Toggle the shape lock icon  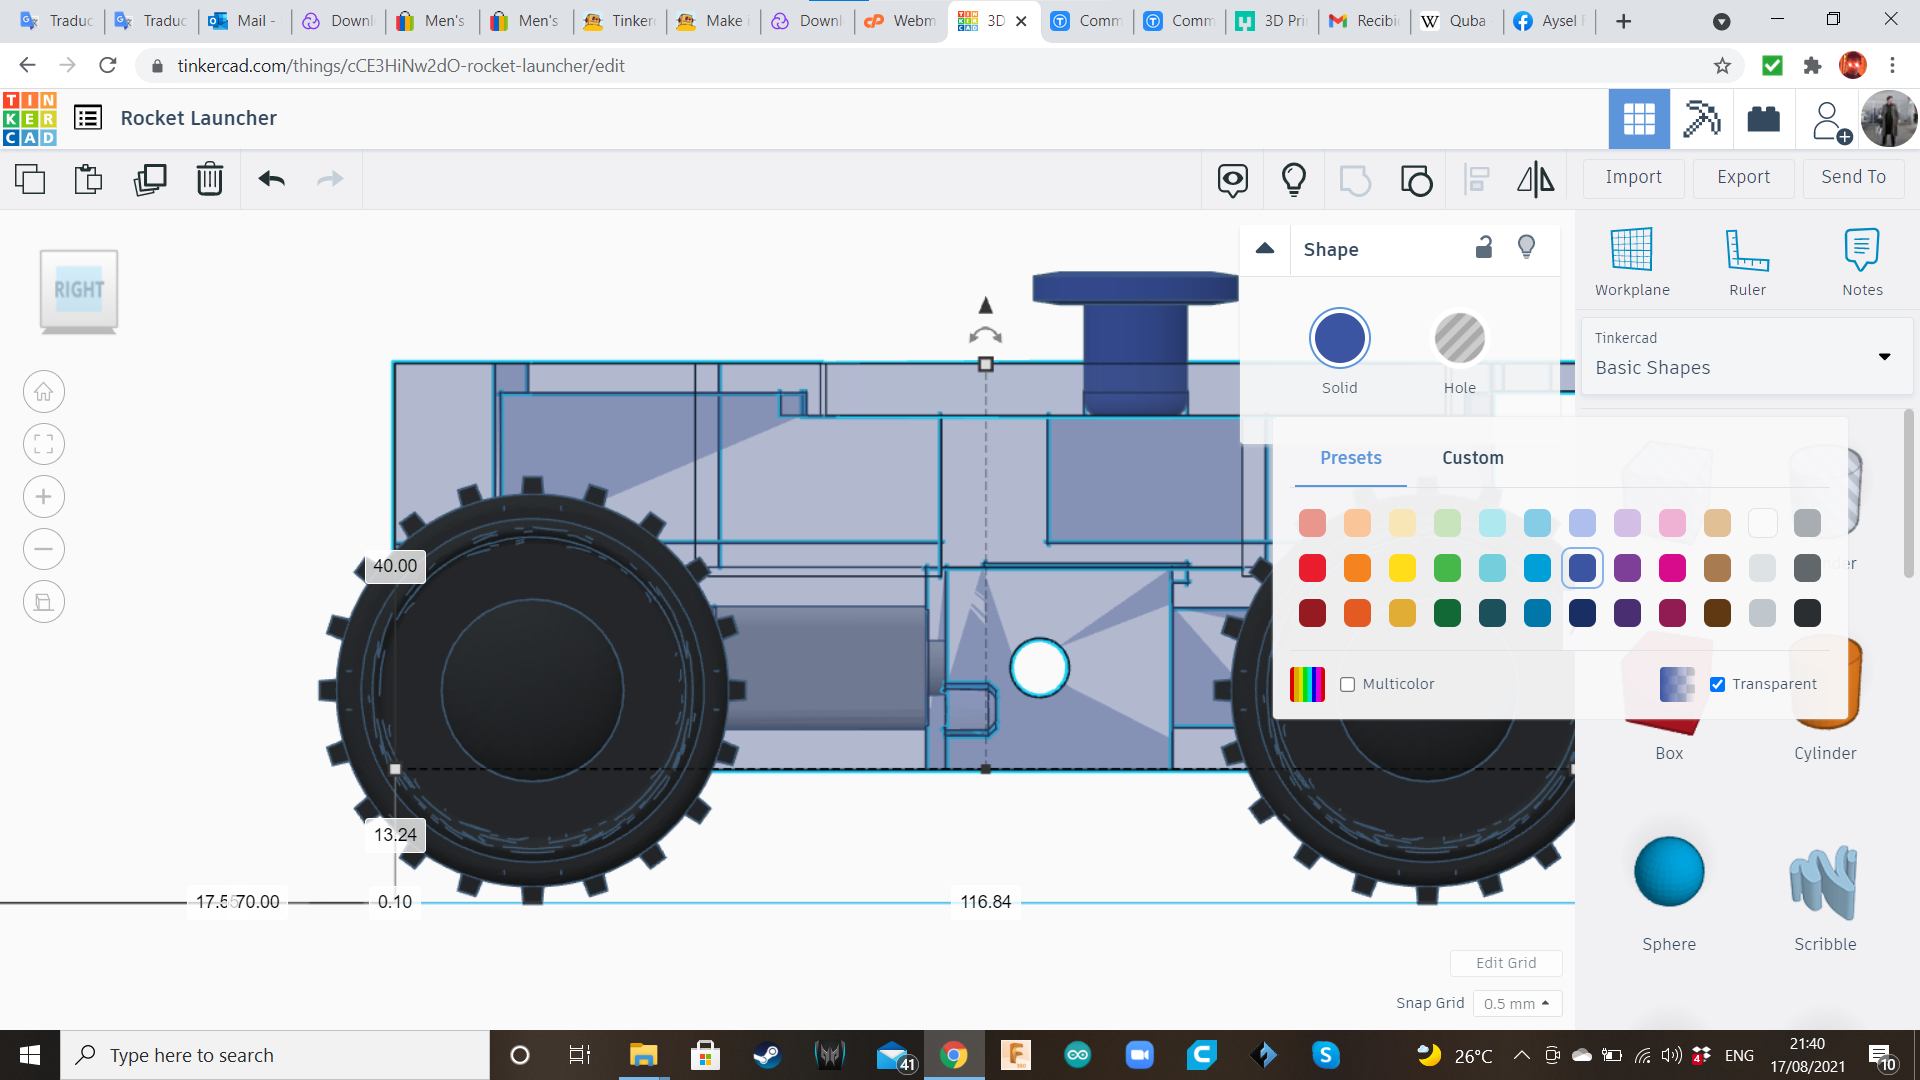1484,248
